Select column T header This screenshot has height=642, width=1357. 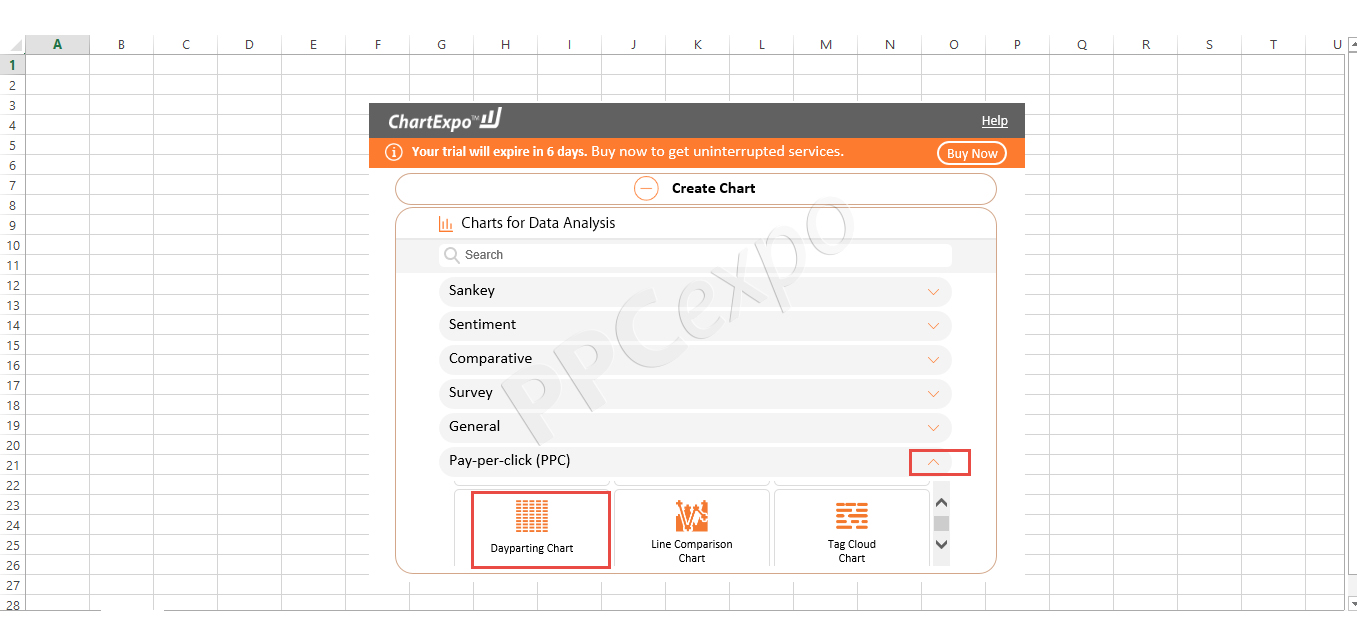coord(1273,45)
